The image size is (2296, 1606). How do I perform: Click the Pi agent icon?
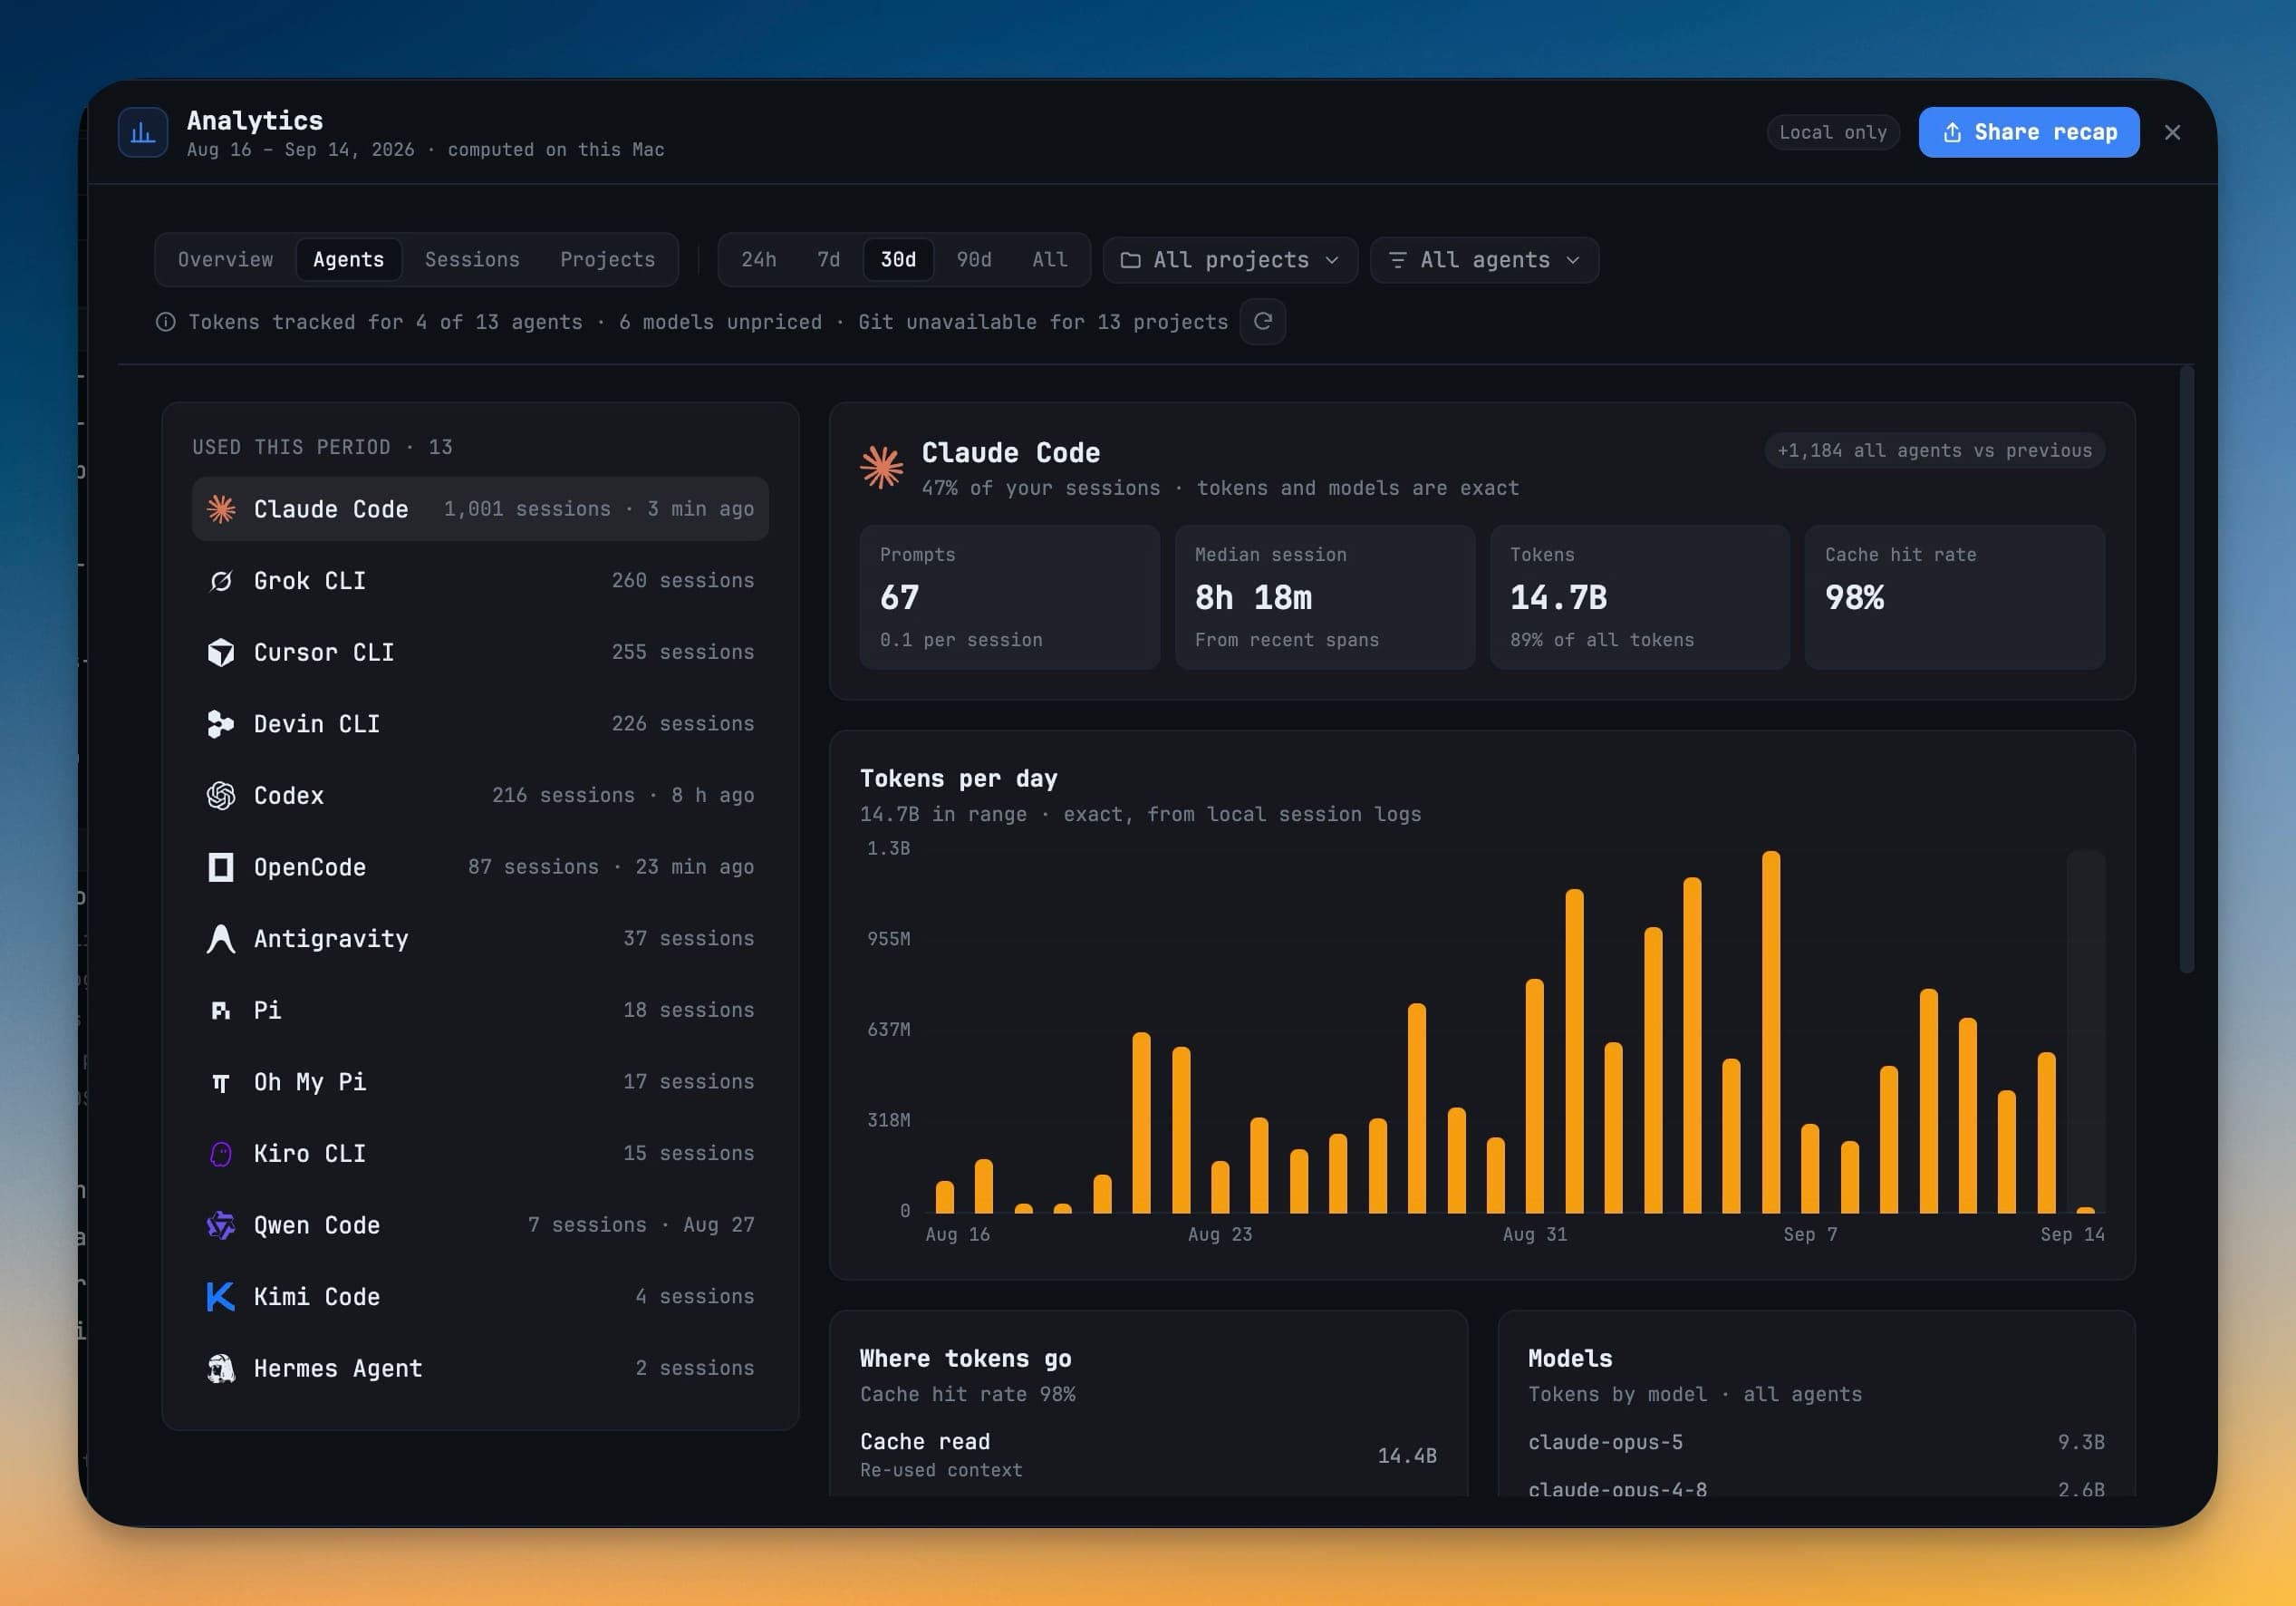[x=221, y=1011]
